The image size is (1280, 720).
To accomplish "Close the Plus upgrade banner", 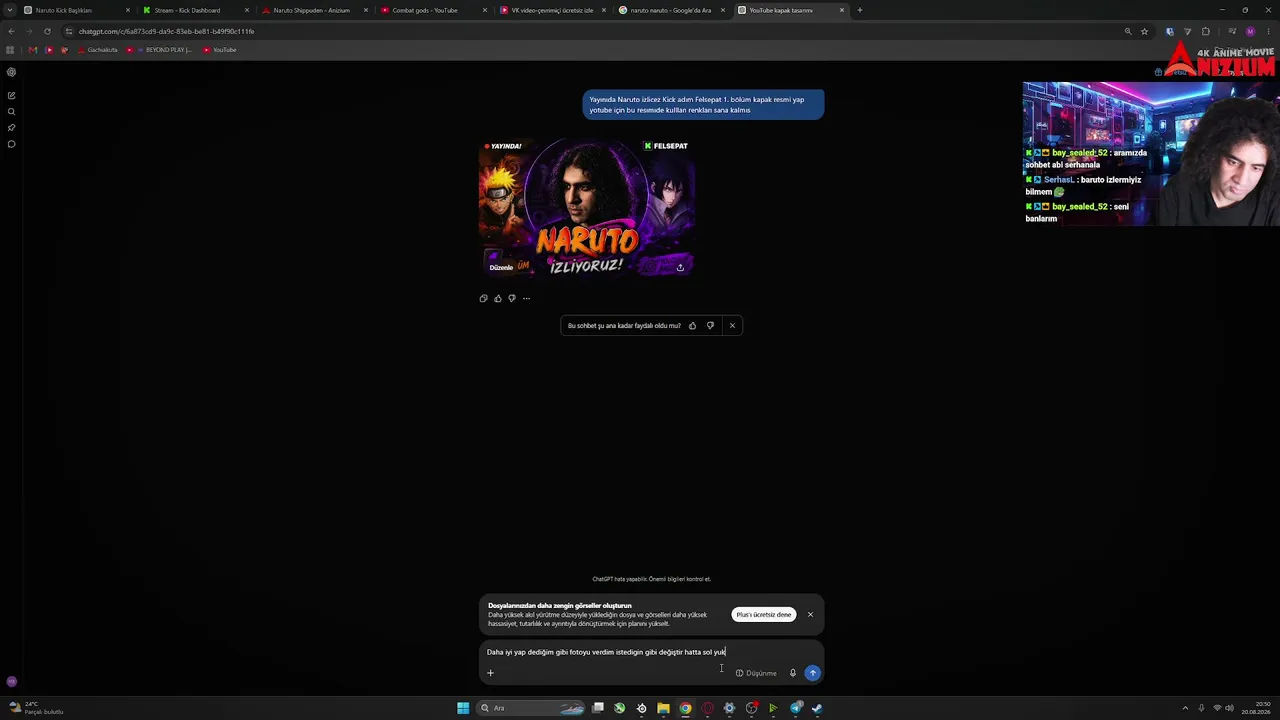I will click(x=810, y=614).
